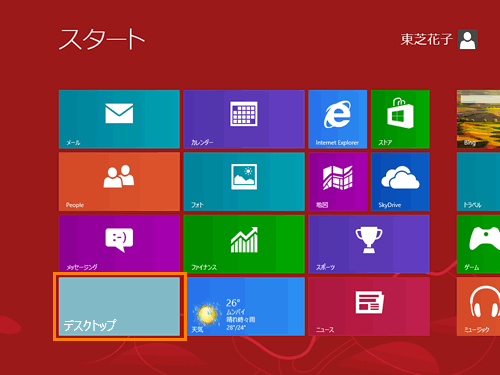Open the Messaging speech bubble tile

tap(119, 244)
